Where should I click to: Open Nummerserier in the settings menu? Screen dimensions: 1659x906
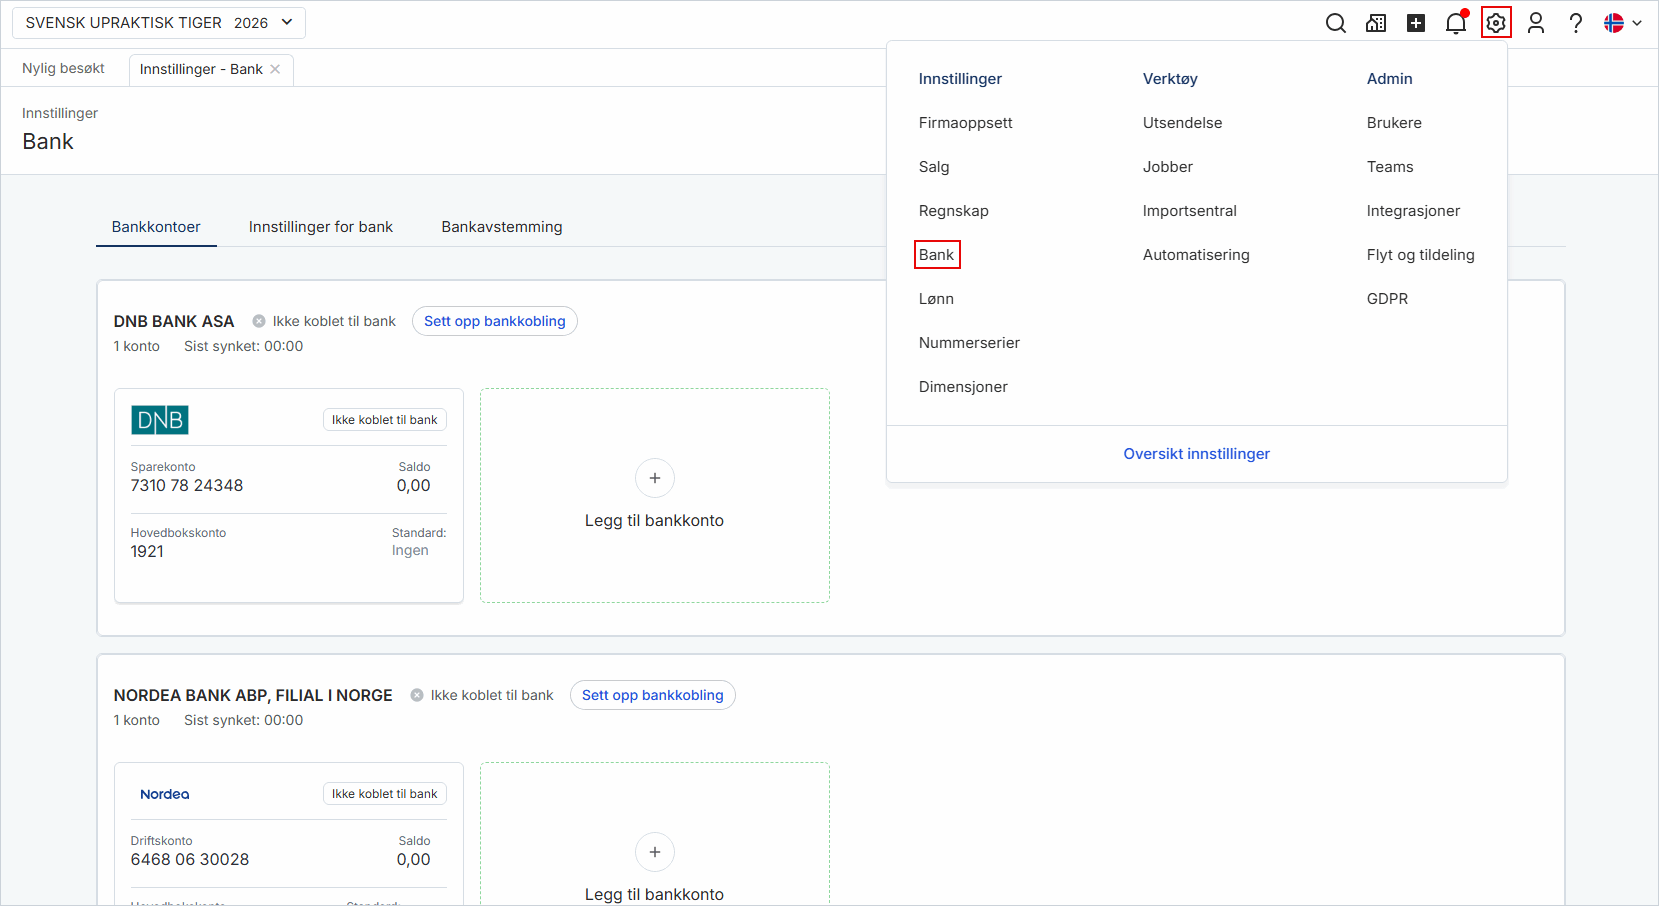pyautogui.click(x=970, y=343)
